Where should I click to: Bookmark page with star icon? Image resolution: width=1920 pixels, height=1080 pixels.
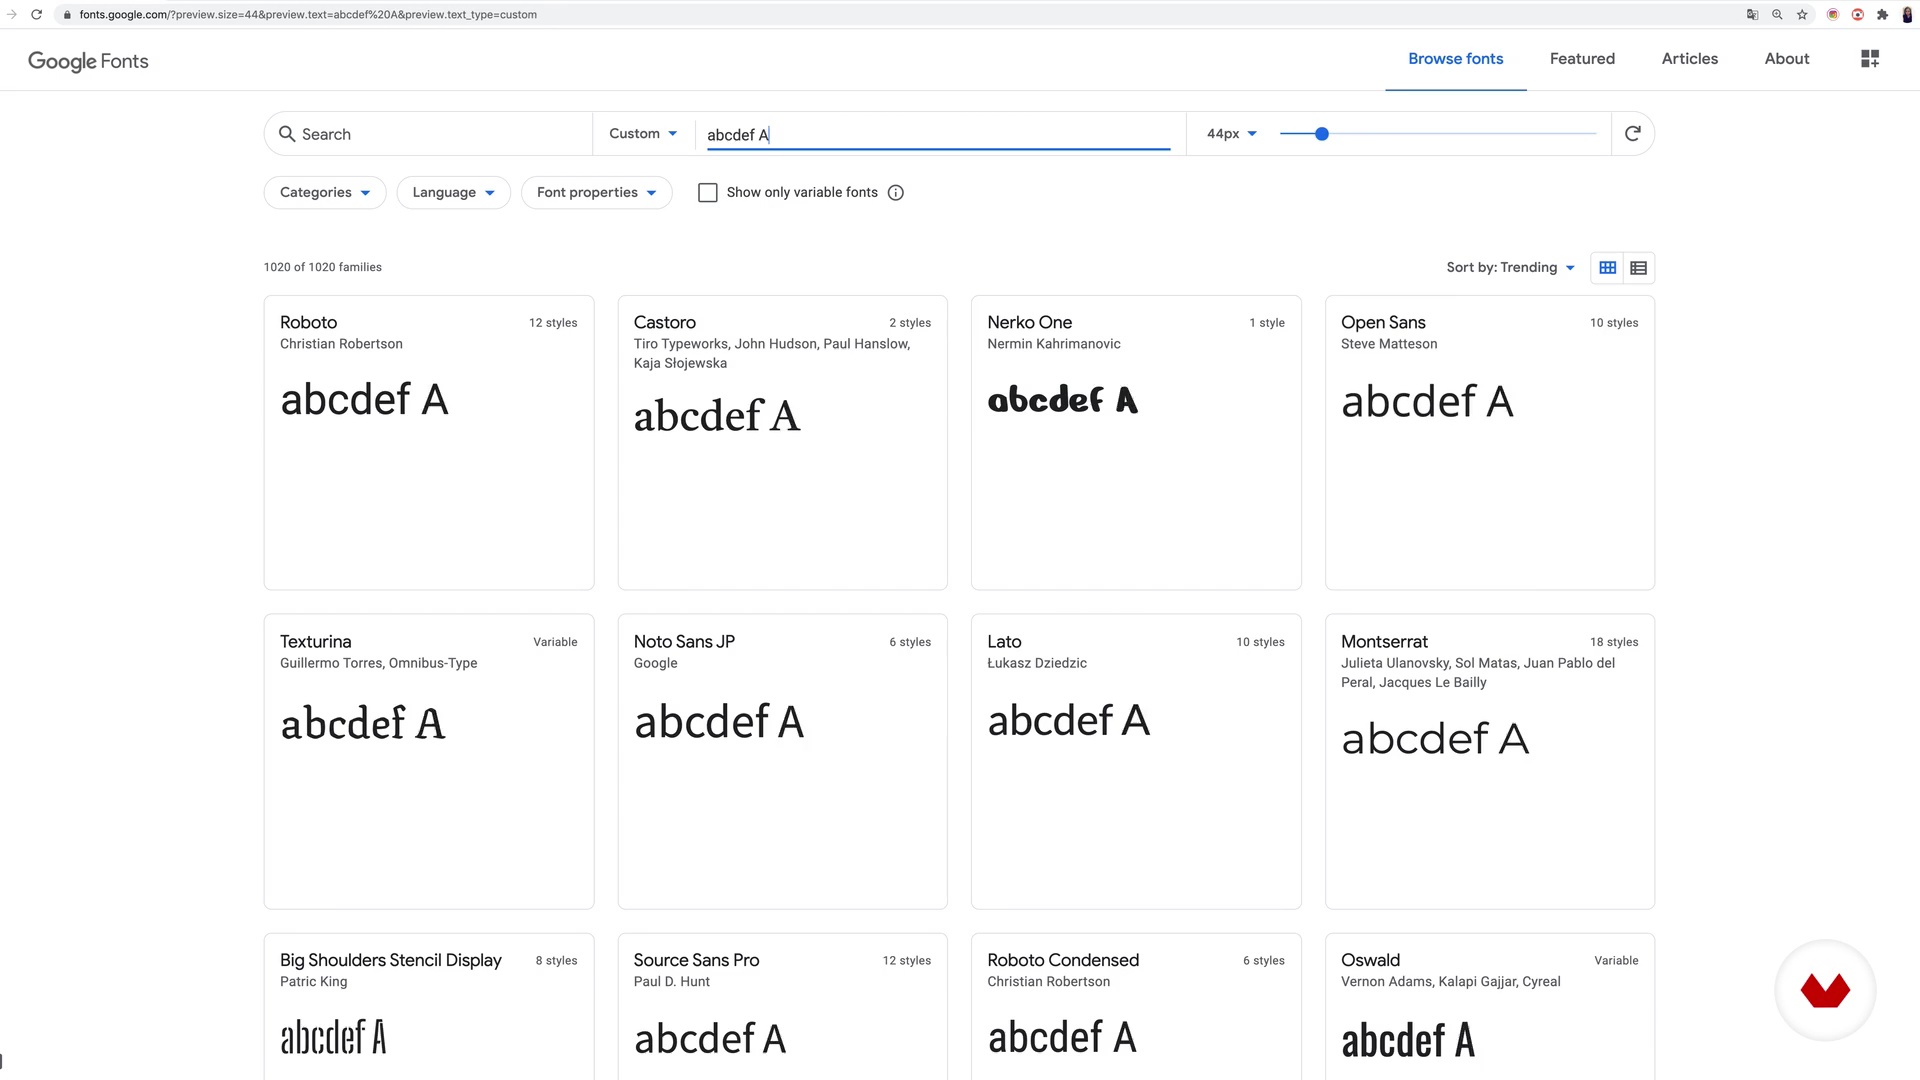[x=1802, y=14]
